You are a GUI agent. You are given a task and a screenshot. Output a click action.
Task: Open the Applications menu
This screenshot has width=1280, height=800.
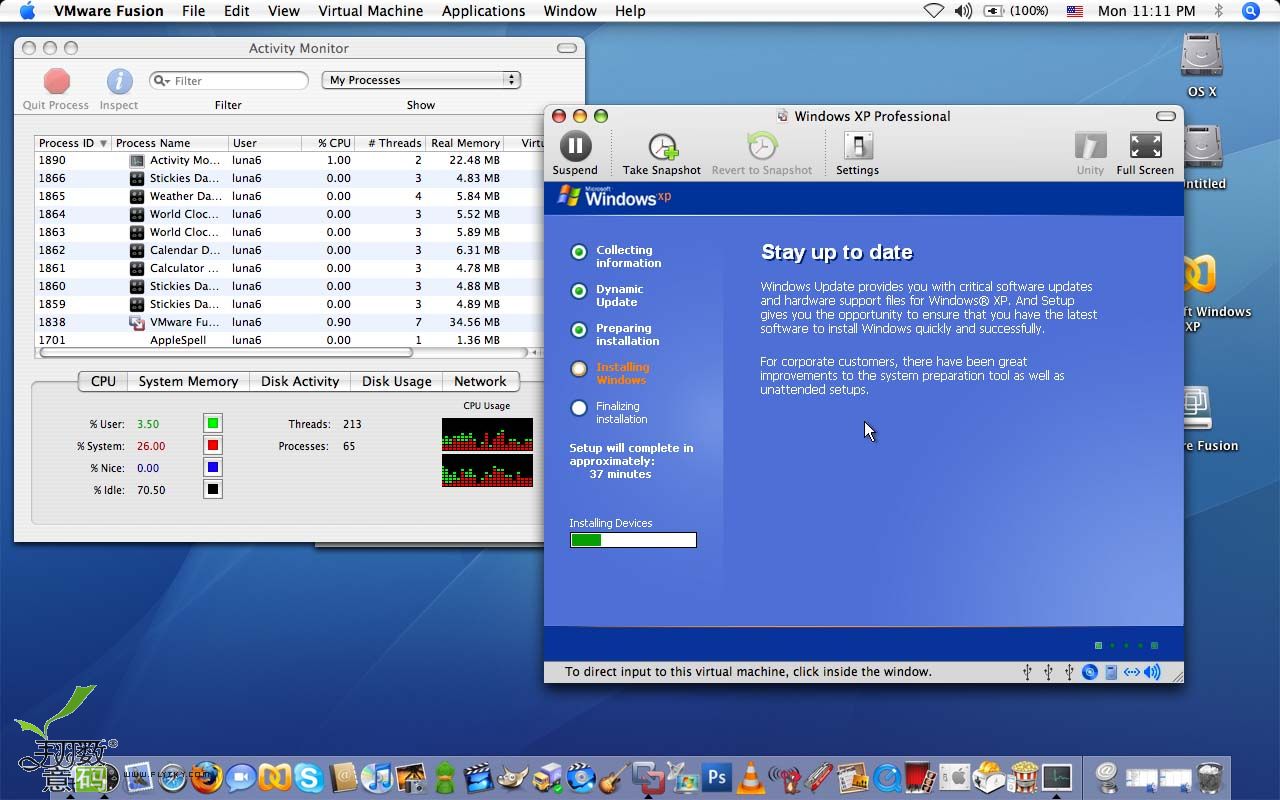click(x=483, y=11)
